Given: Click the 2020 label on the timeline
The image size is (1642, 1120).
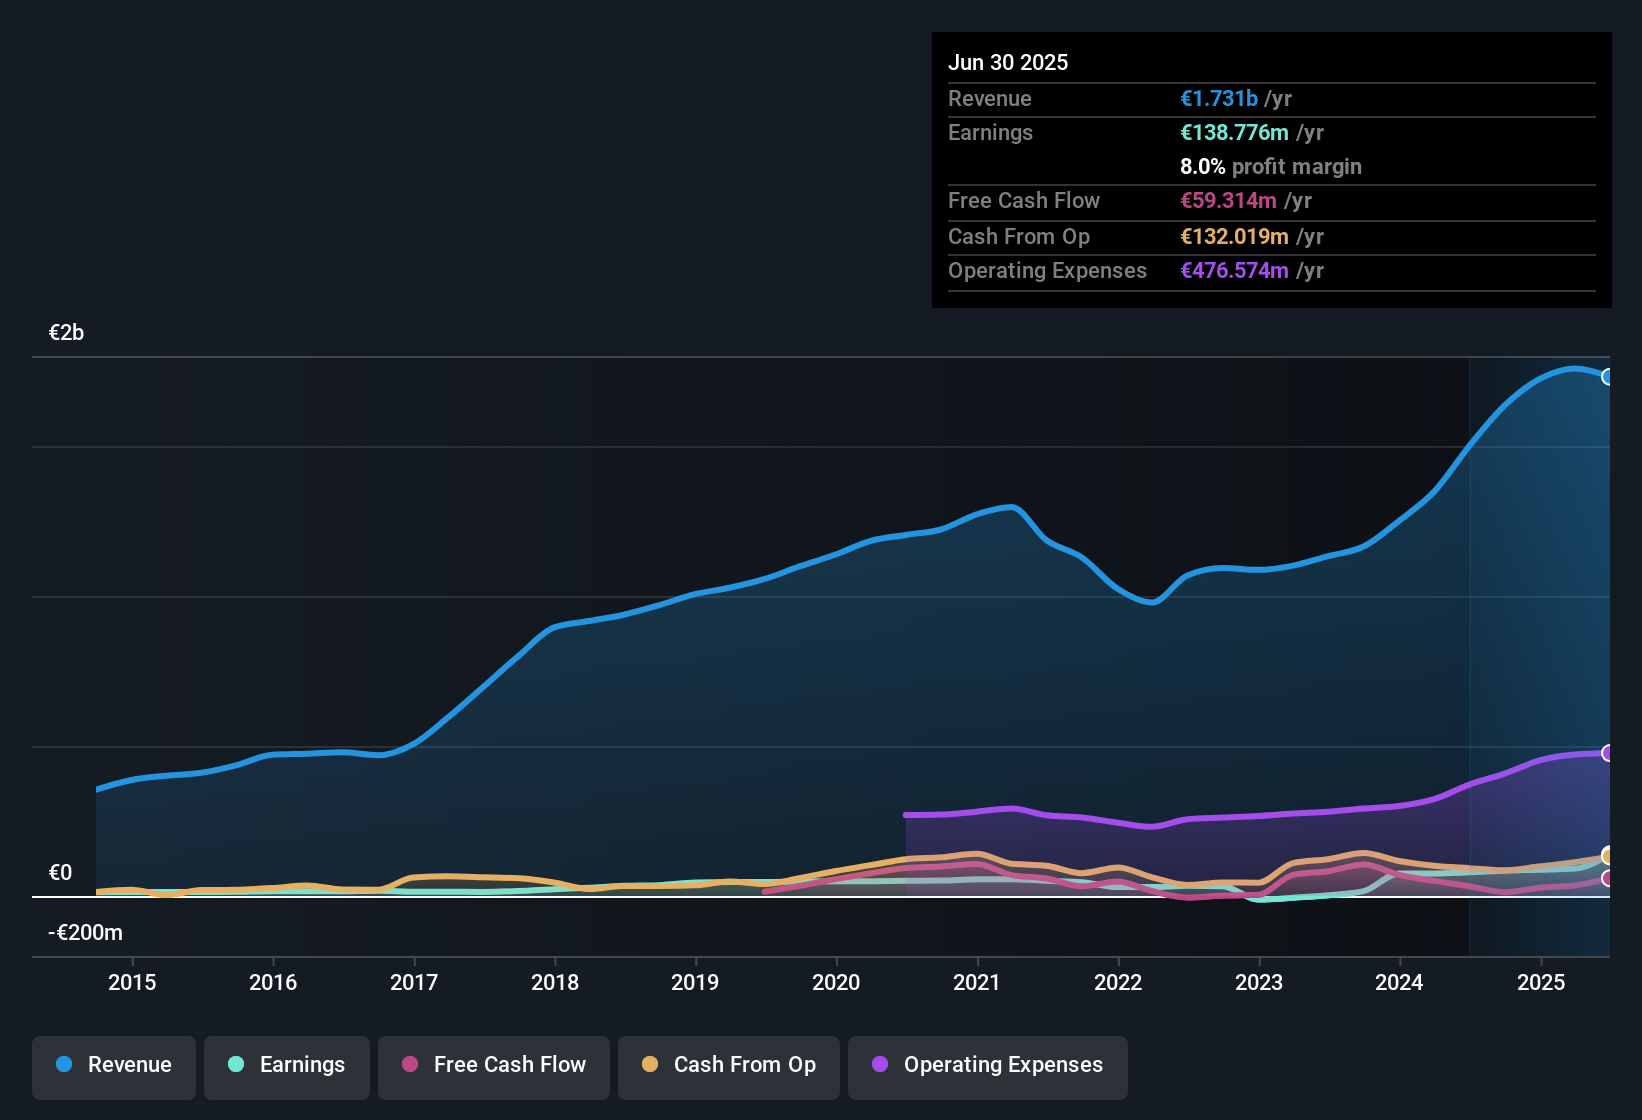Looking at the screenshot, I should tap(836, 982).
